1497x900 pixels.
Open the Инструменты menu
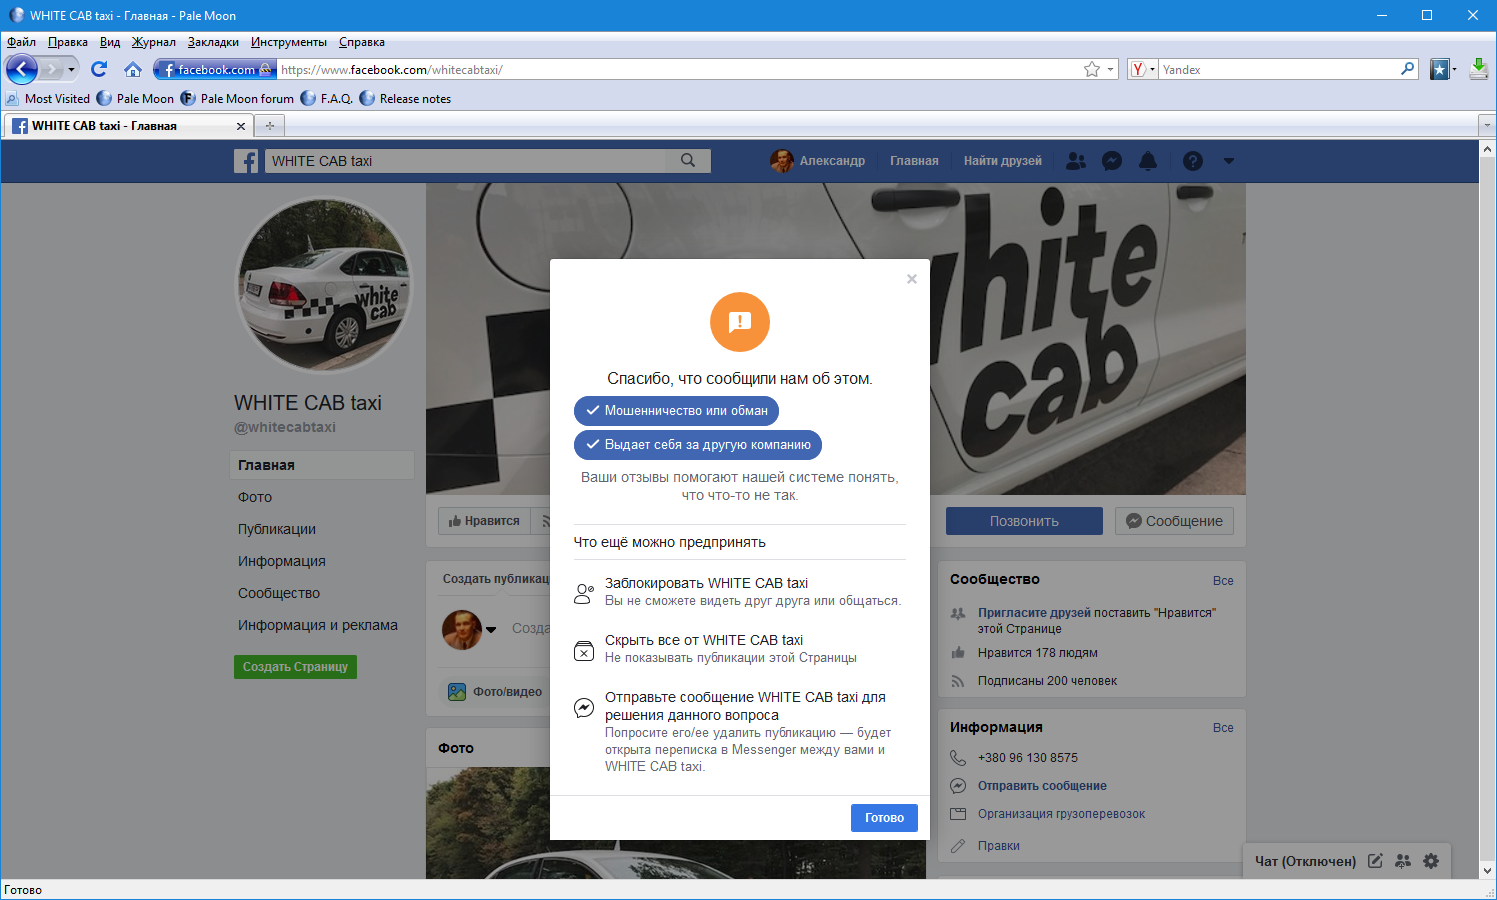[289, 42]
